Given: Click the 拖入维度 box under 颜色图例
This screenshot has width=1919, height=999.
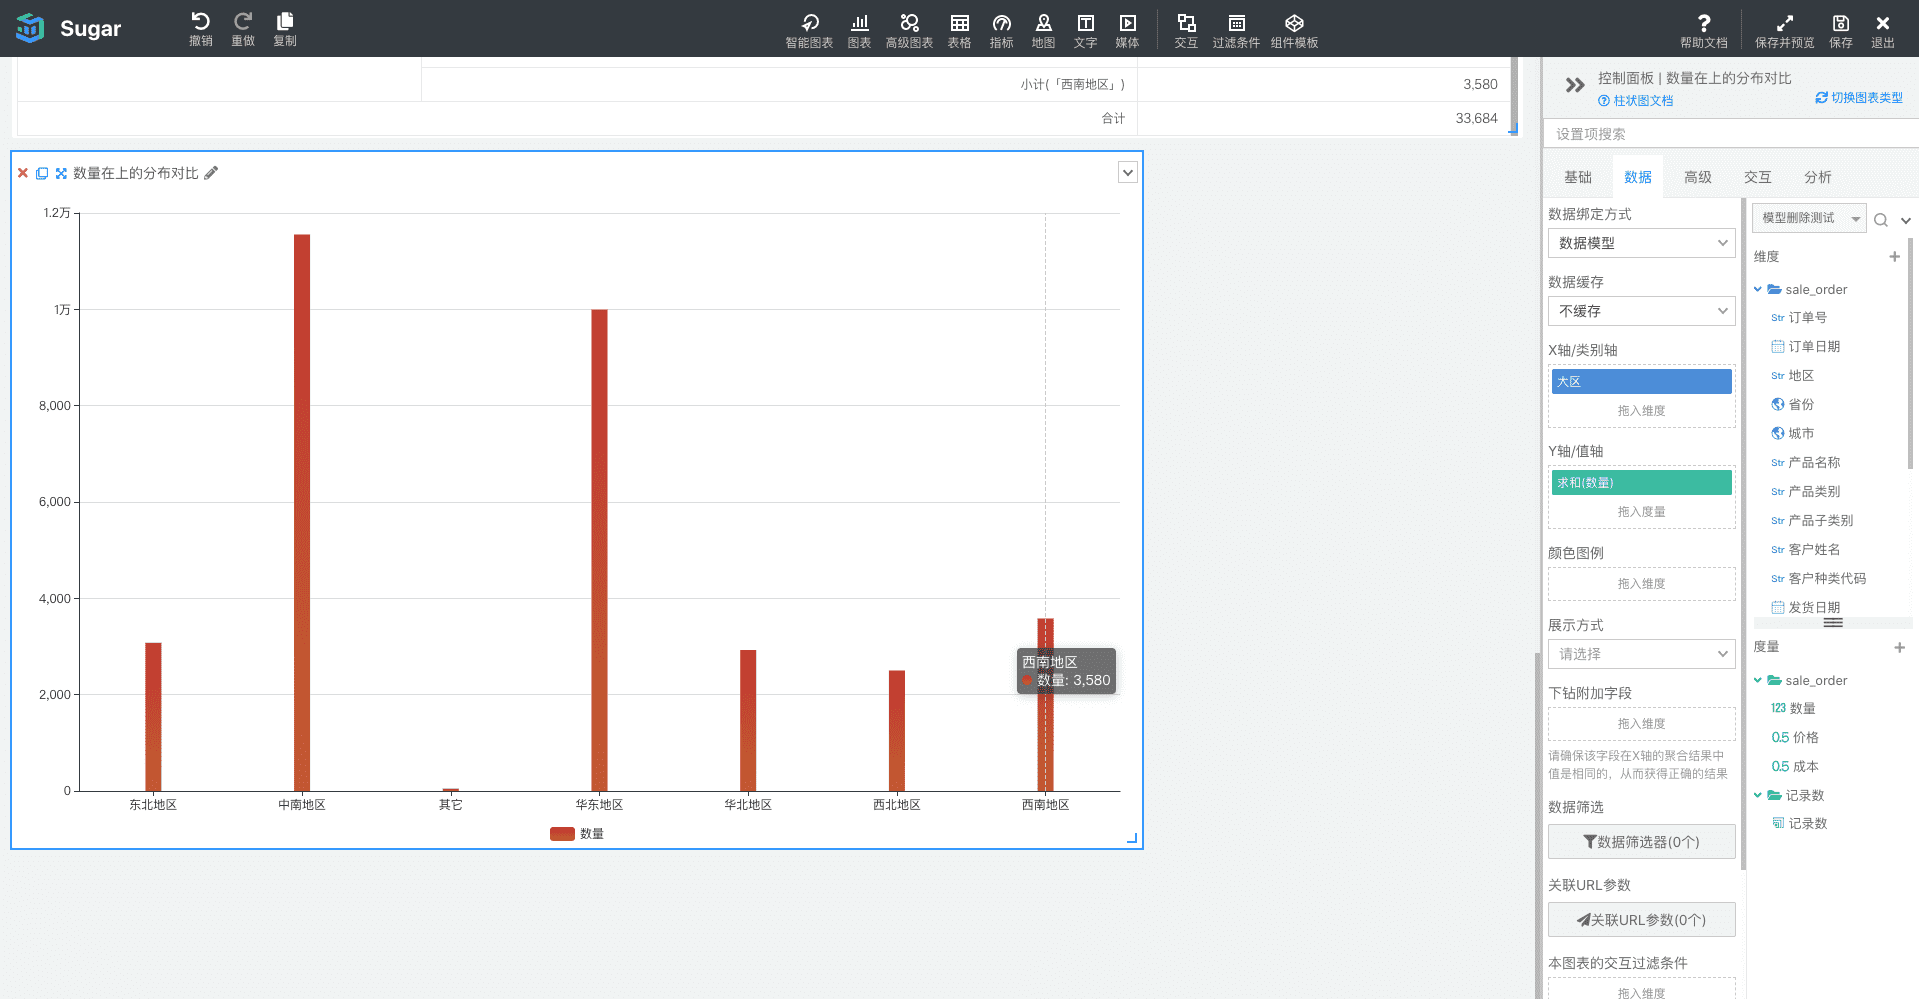Looking at the screenshot, I should click(x=1641, y=584).
